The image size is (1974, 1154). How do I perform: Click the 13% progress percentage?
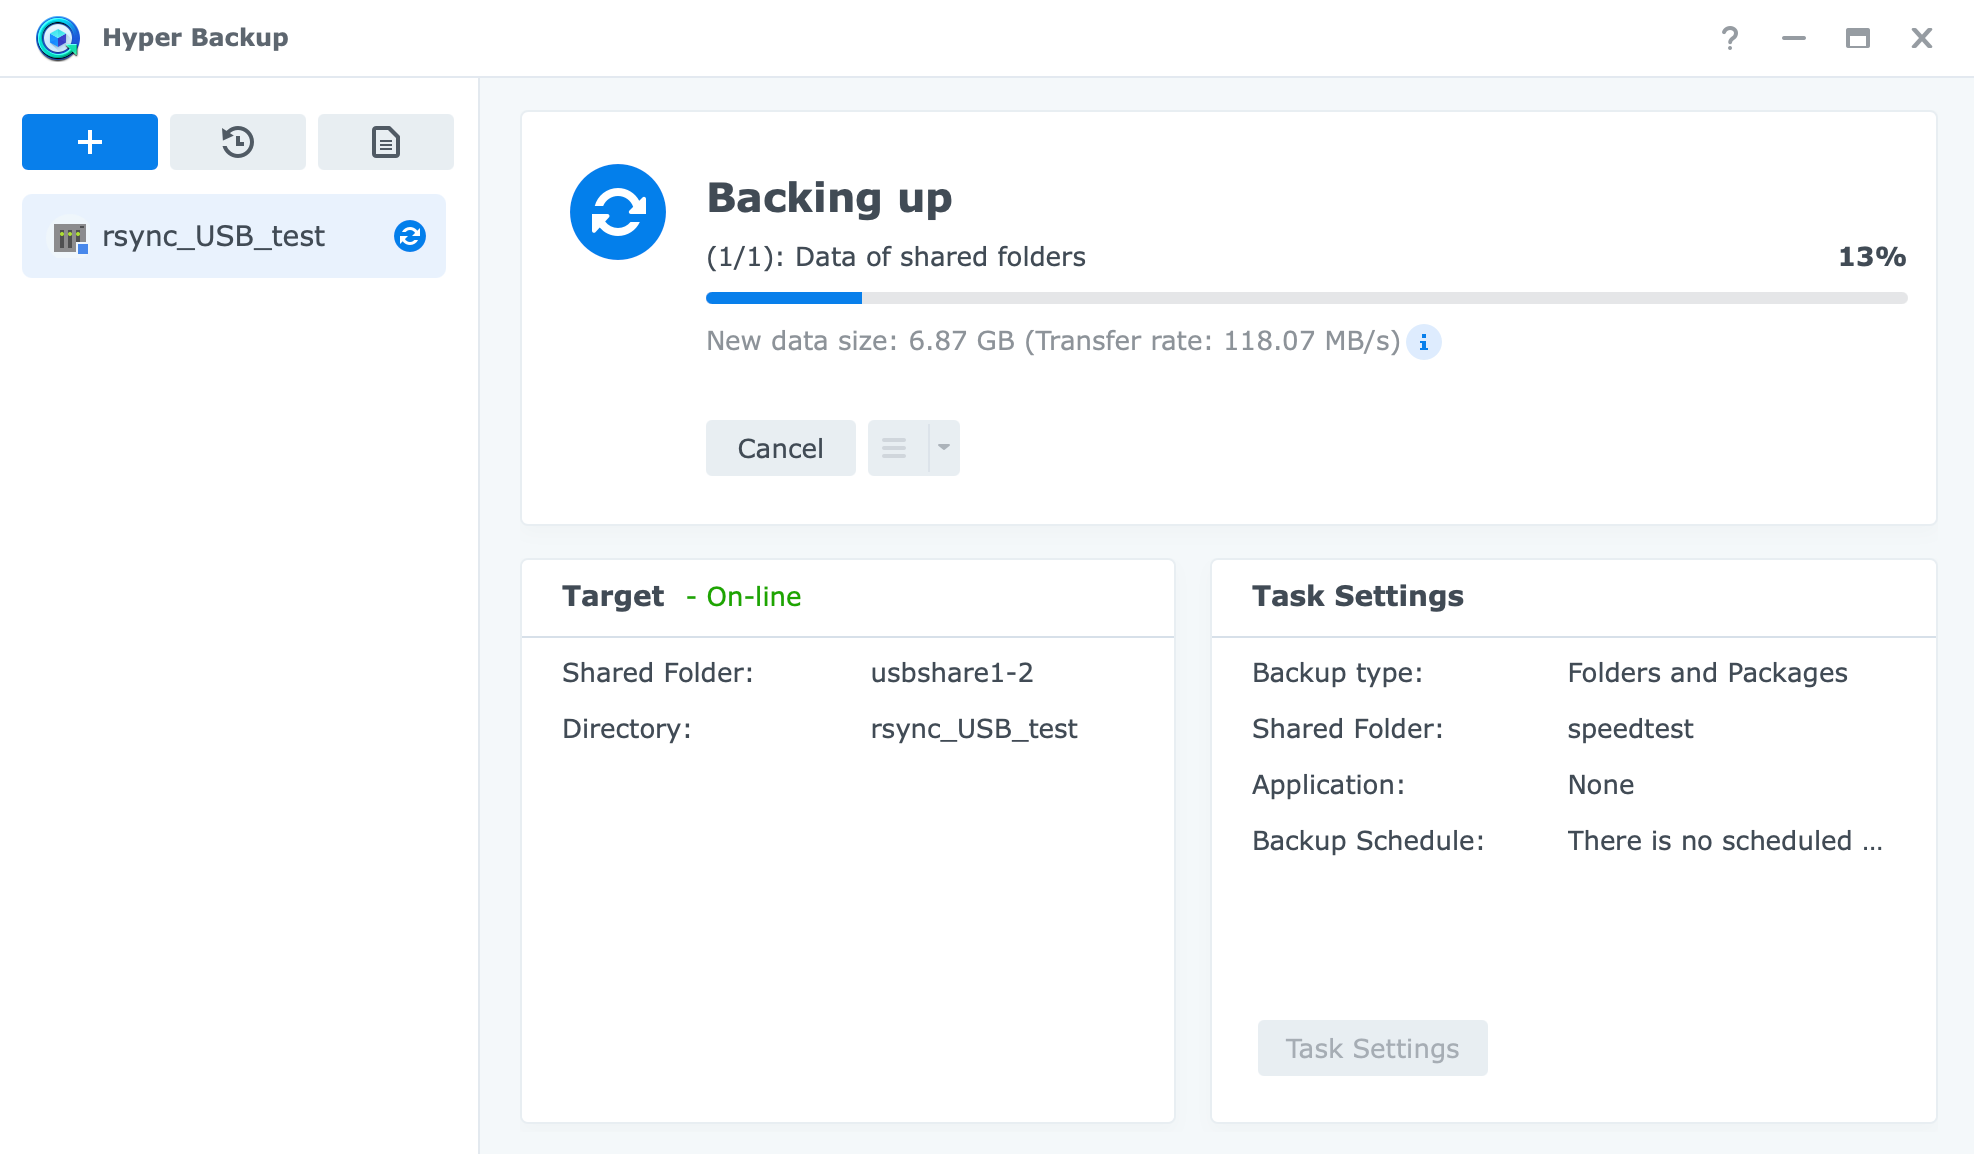(1872, 257)
